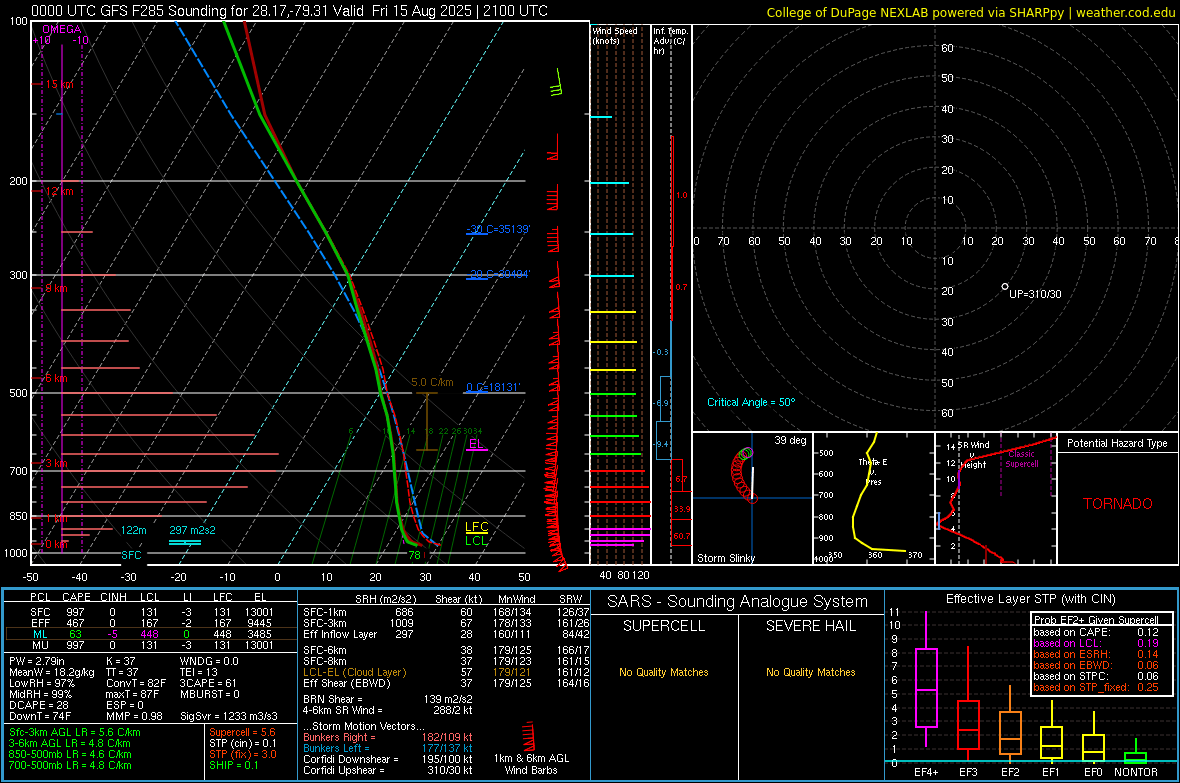This screenshot has height=783, width=1180.
Task: Click the 5.0 C/km lapse rate label
Action: point(432,382)
